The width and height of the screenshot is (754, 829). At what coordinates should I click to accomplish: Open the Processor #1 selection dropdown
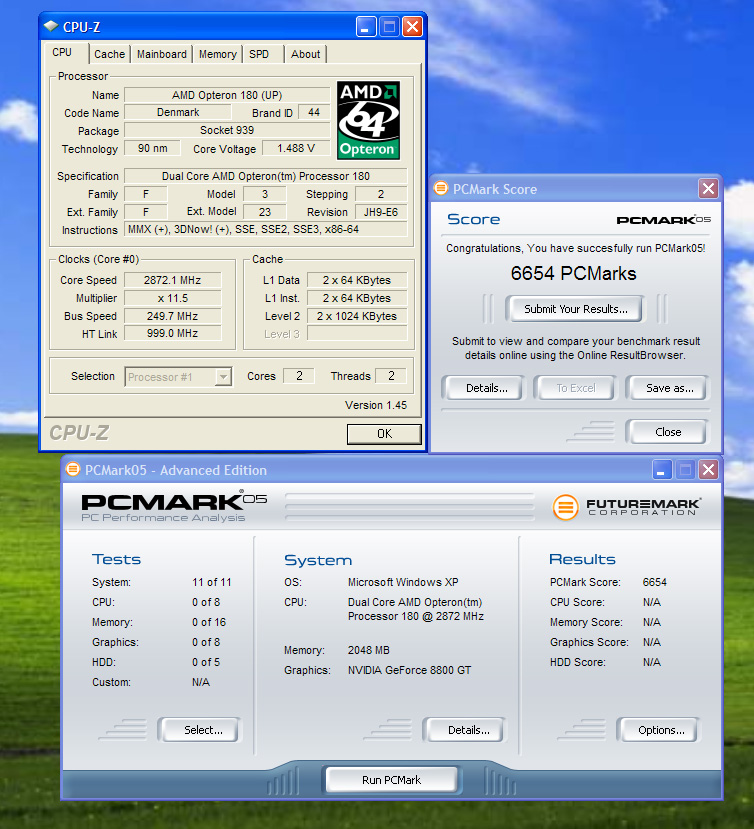[x=178, y=377]
